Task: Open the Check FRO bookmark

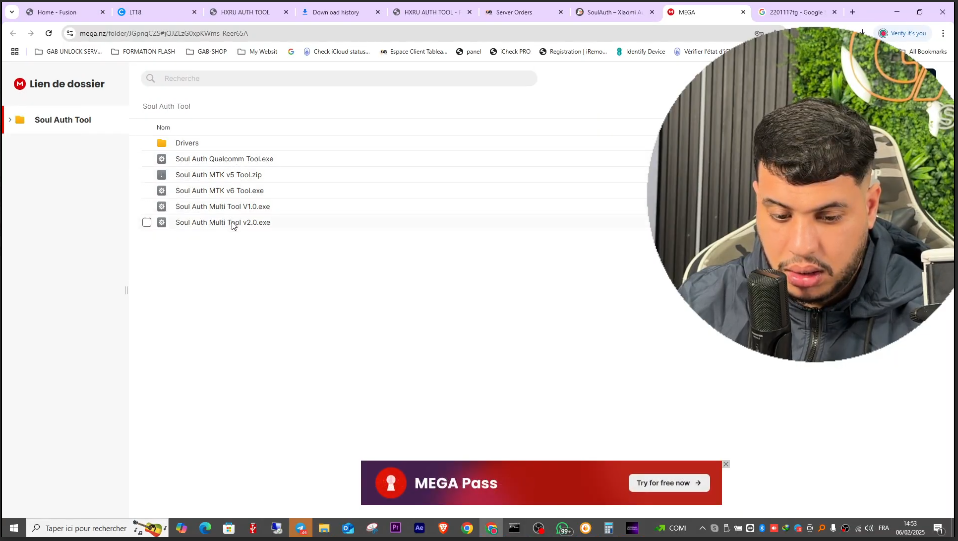Action: pos(510,52)
